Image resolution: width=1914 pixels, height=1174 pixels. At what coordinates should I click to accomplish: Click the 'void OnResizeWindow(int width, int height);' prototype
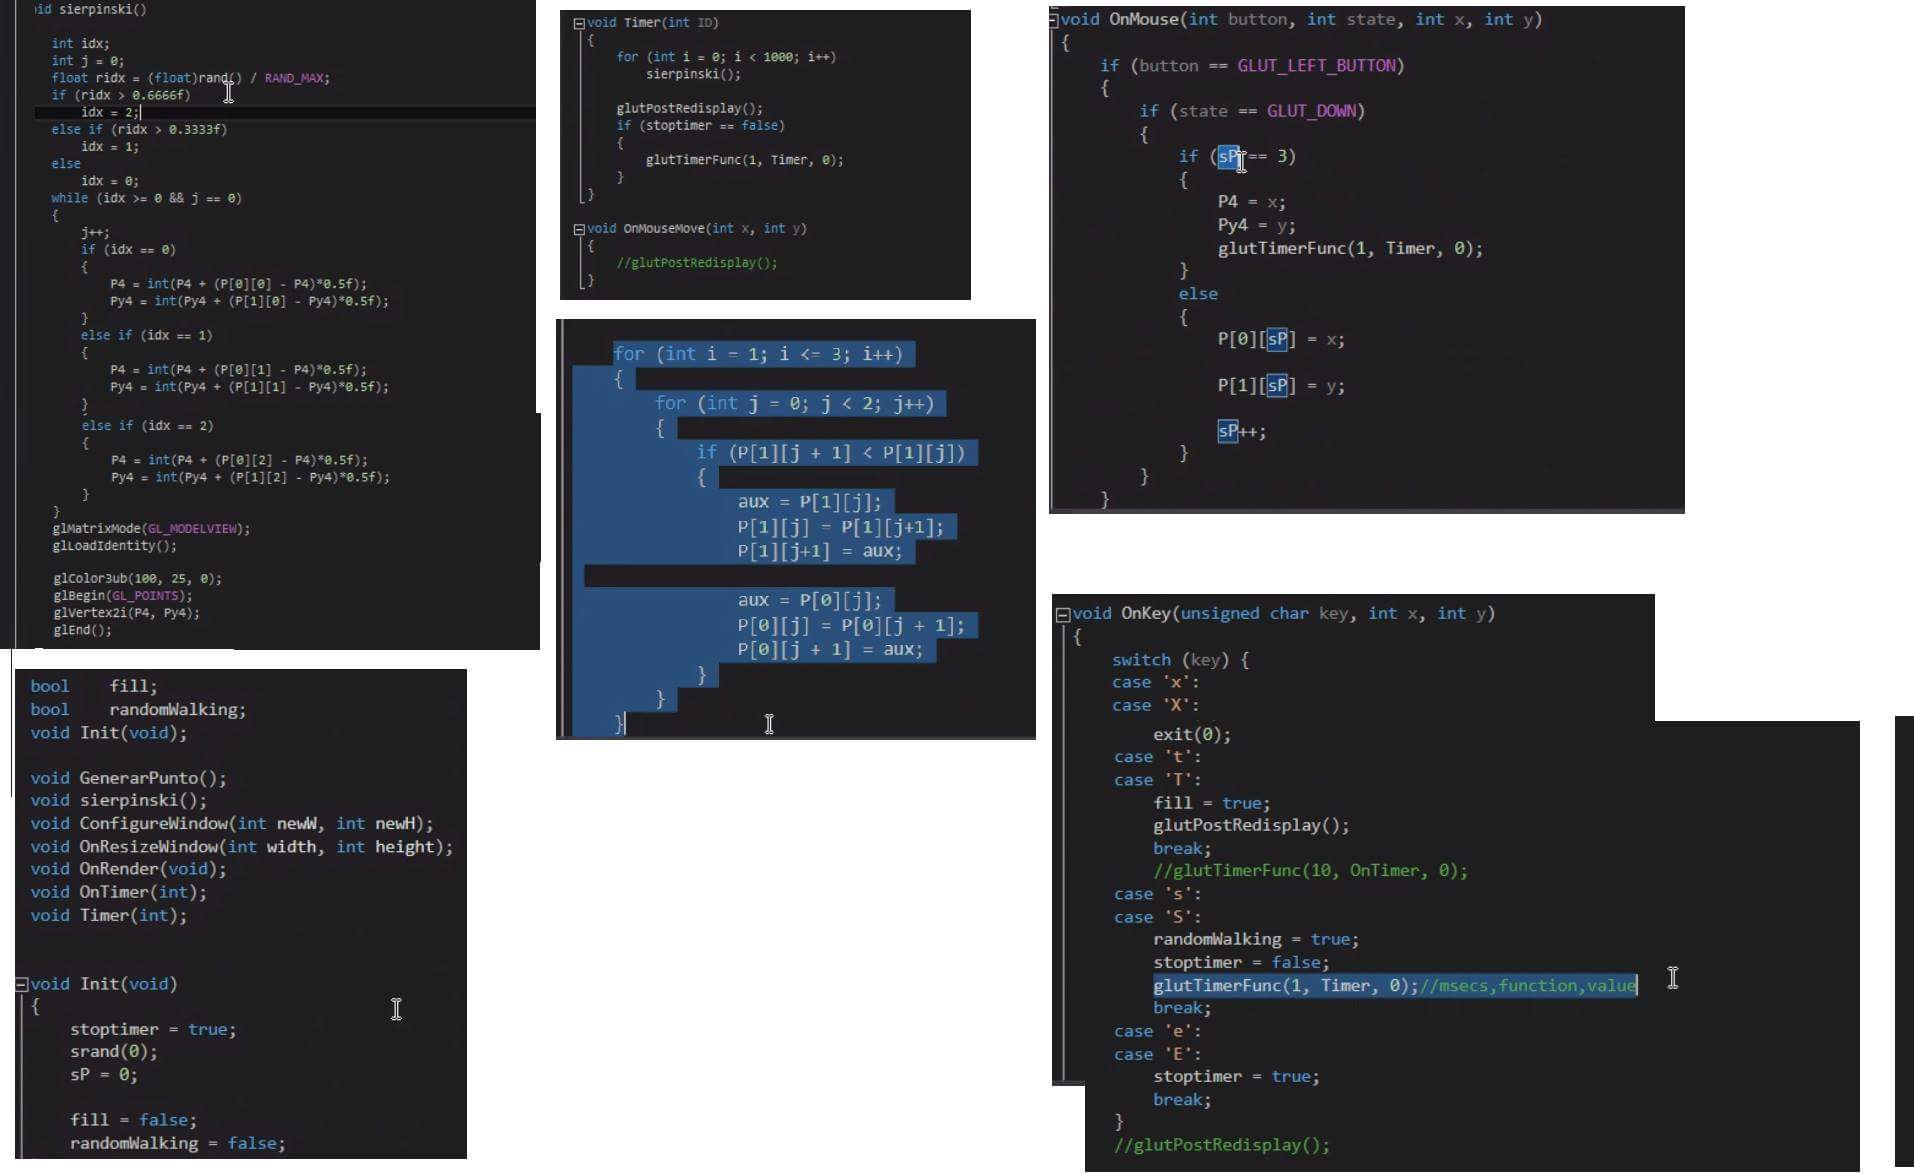(x=241, y=847)
